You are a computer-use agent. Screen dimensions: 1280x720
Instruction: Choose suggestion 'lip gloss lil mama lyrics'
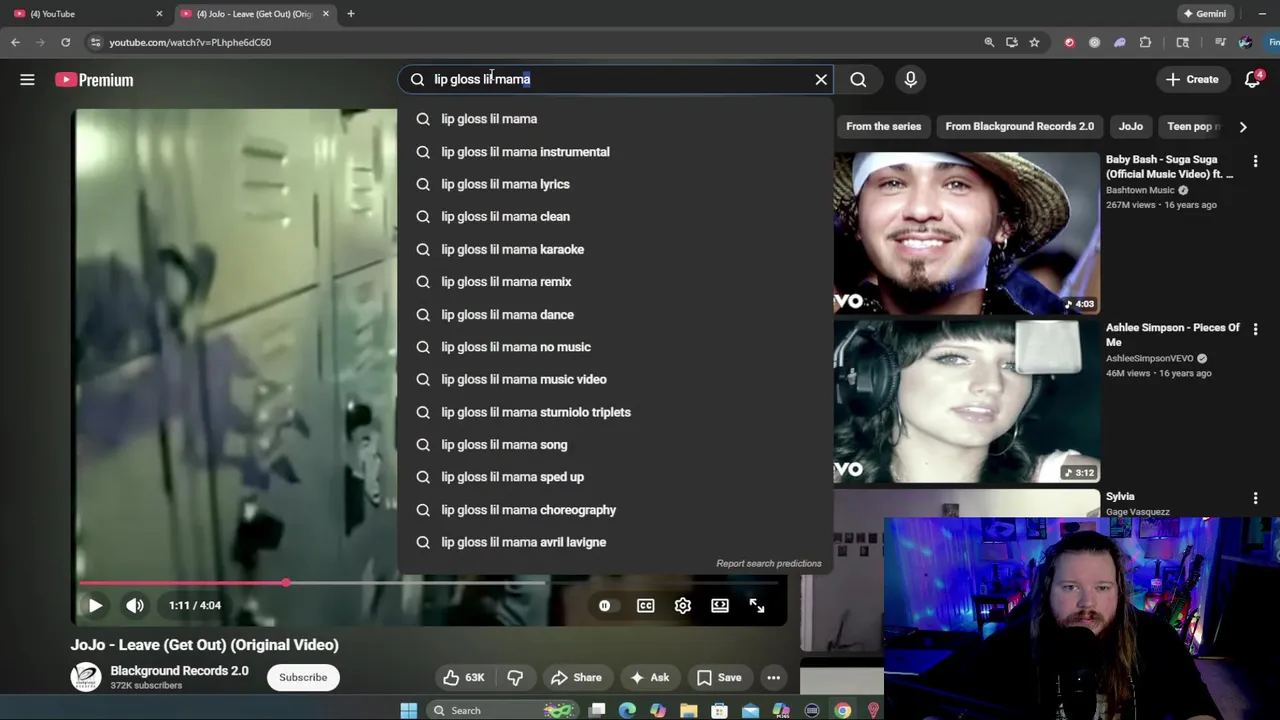(615, 184)
